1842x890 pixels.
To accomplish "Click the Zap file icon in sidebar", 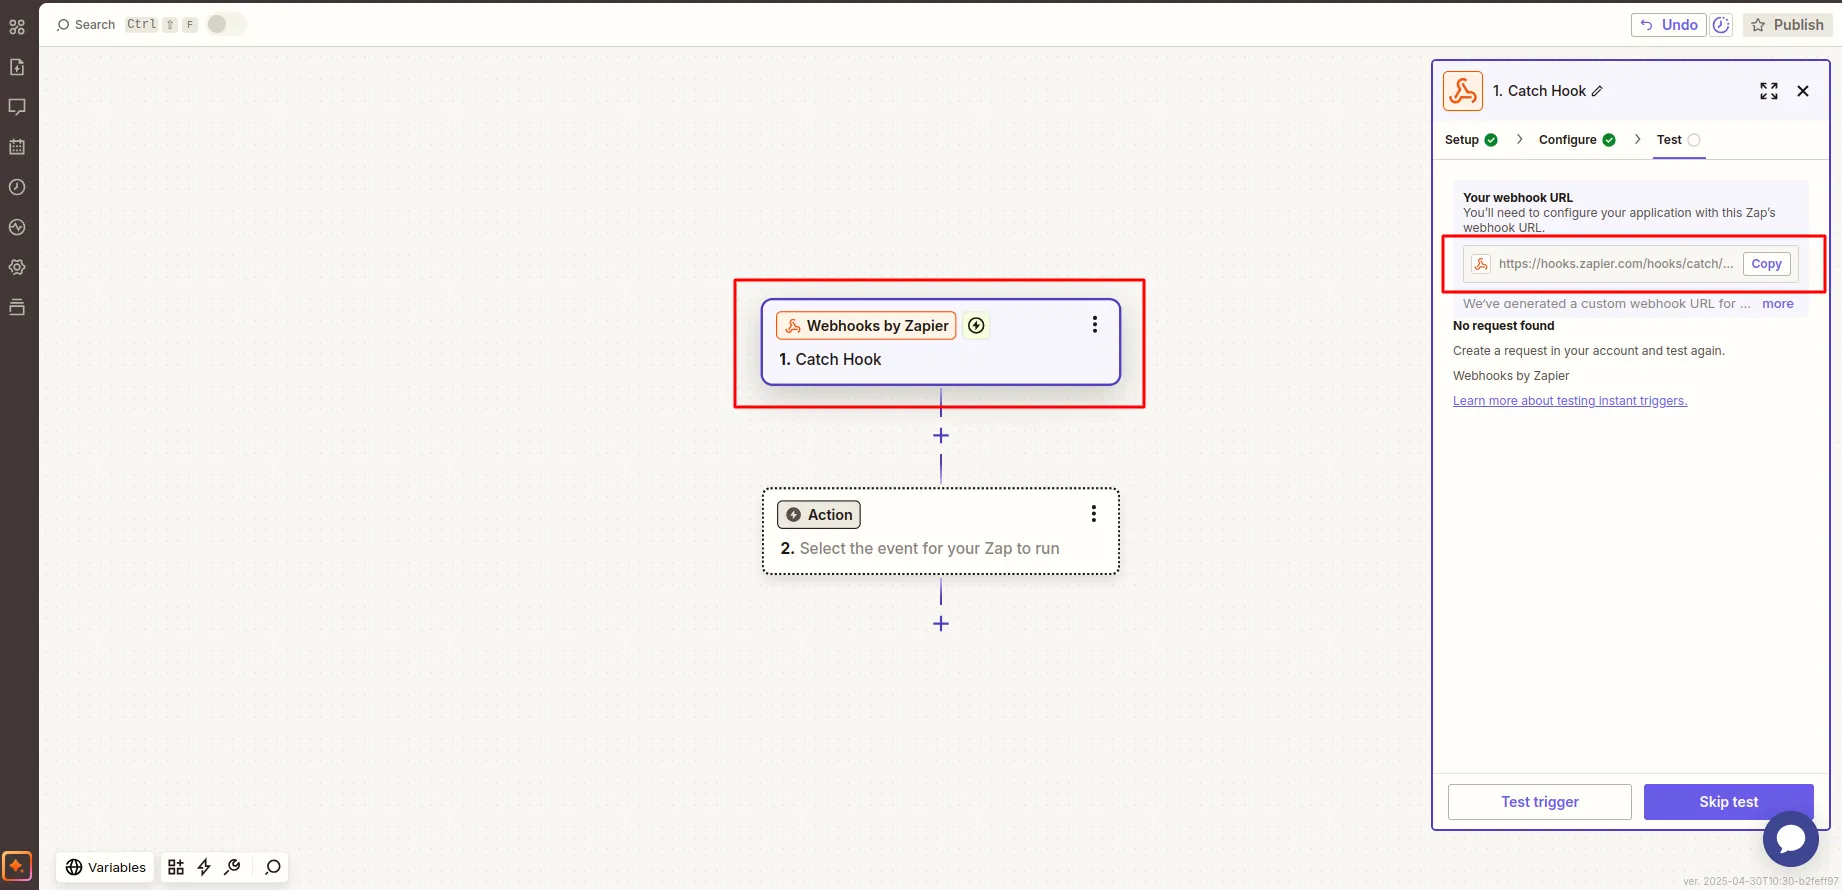I will point(17,67).
